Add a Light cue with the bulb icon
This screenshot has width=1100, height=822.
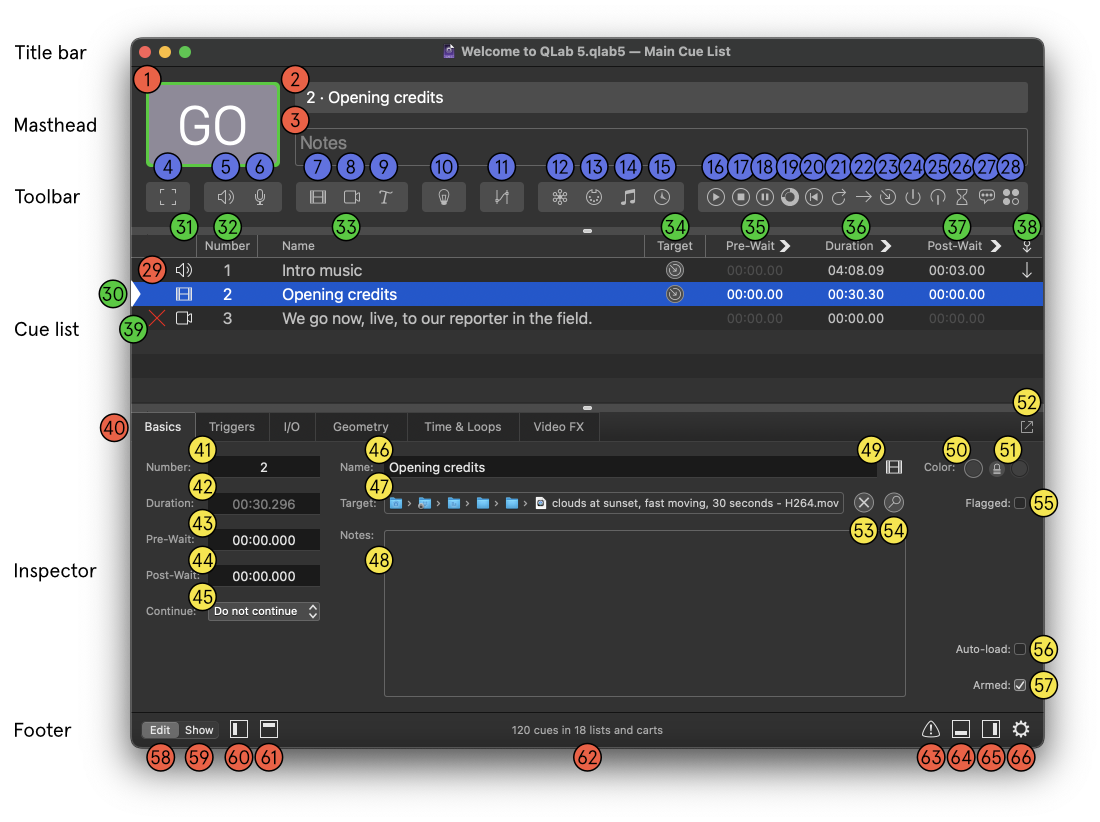point(443,196)
